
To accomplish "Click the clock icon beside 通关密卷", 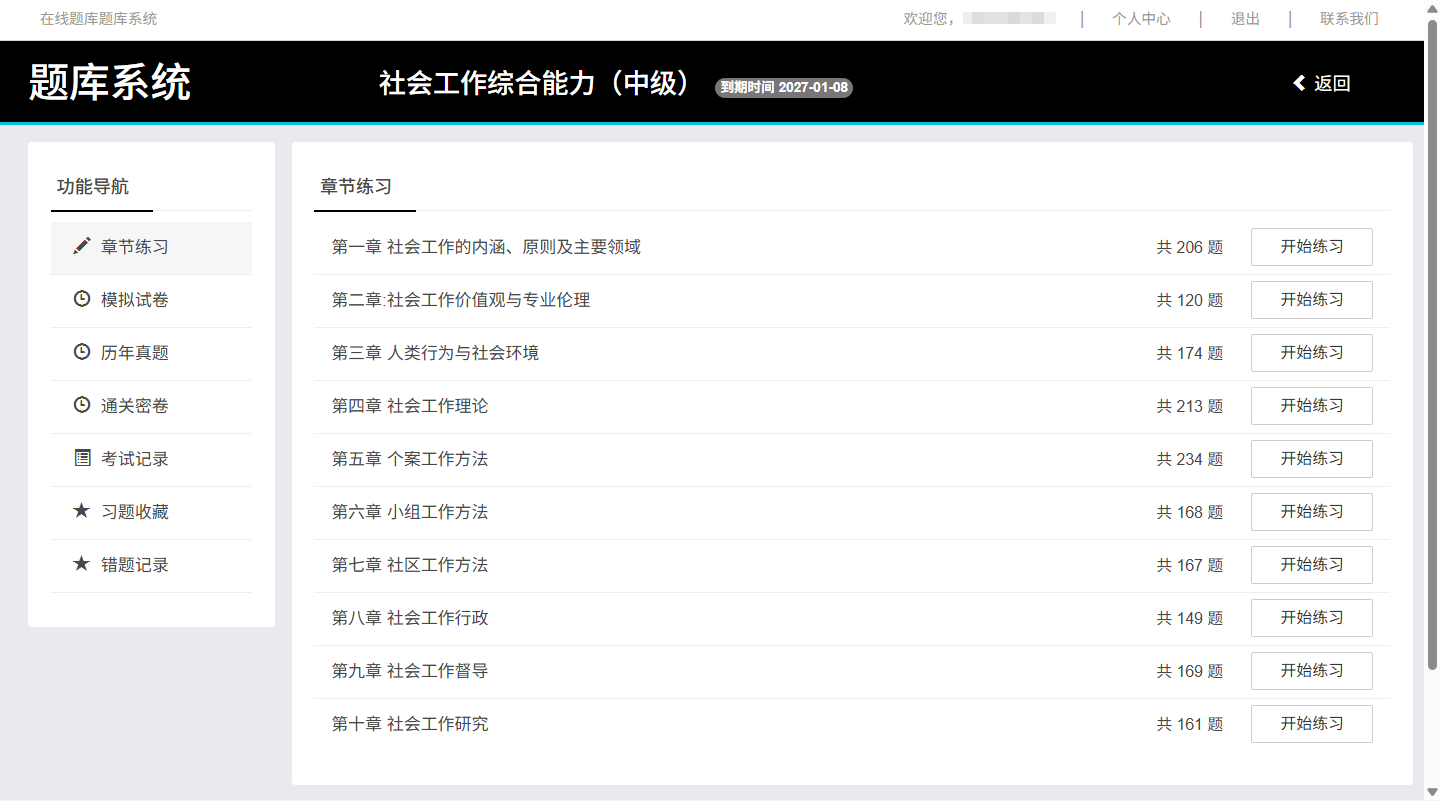I will point(82,405).
